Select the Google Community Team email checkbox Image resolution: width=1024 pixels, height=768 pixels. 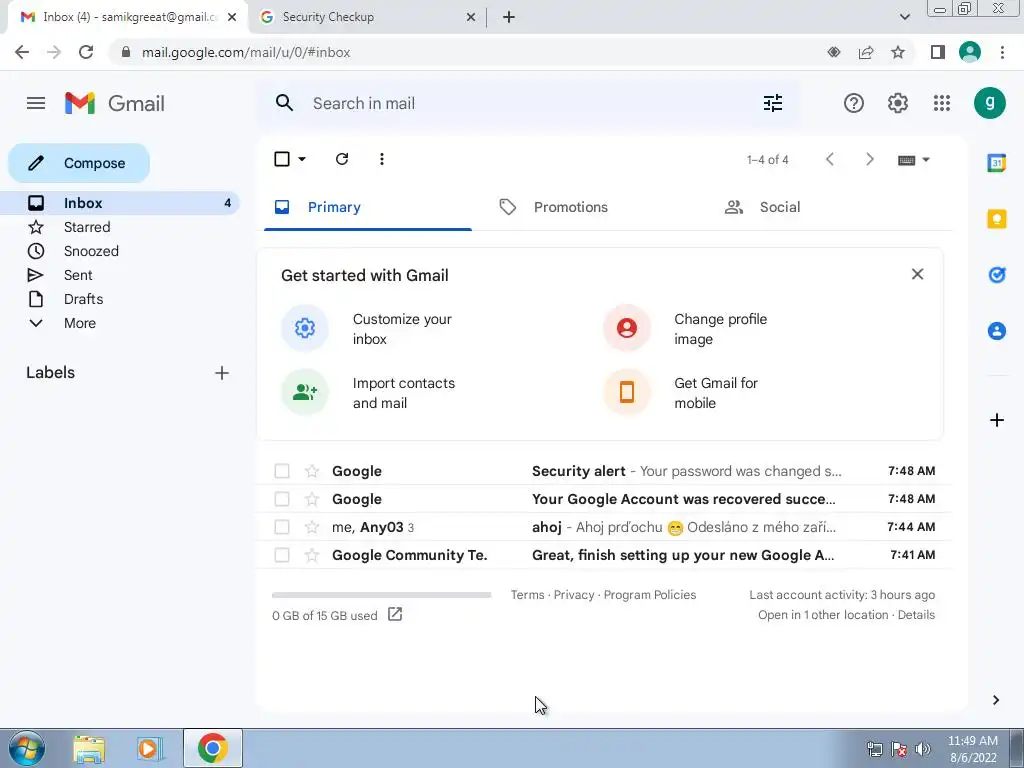[282, 555]
